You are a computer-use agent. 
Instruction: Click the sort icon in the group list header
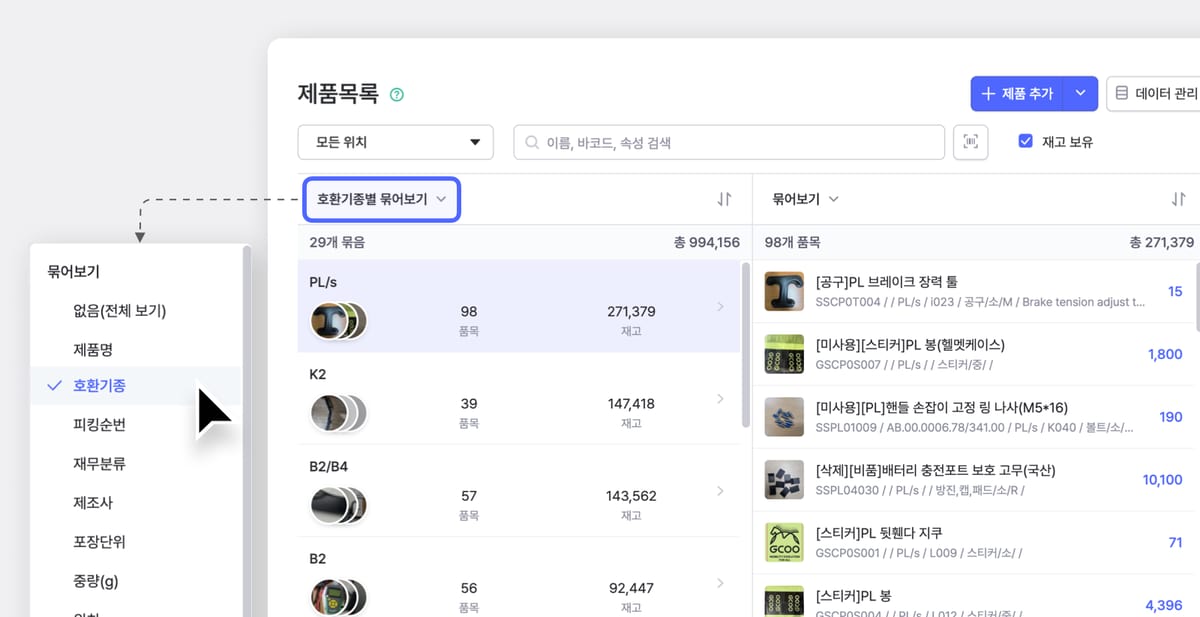725,199
